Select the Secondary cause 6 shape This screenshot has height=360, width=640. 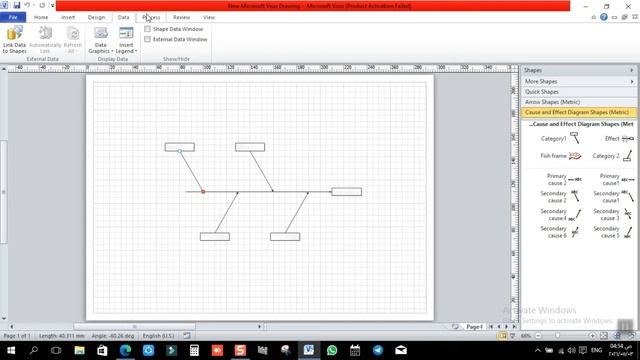(560, 232)
